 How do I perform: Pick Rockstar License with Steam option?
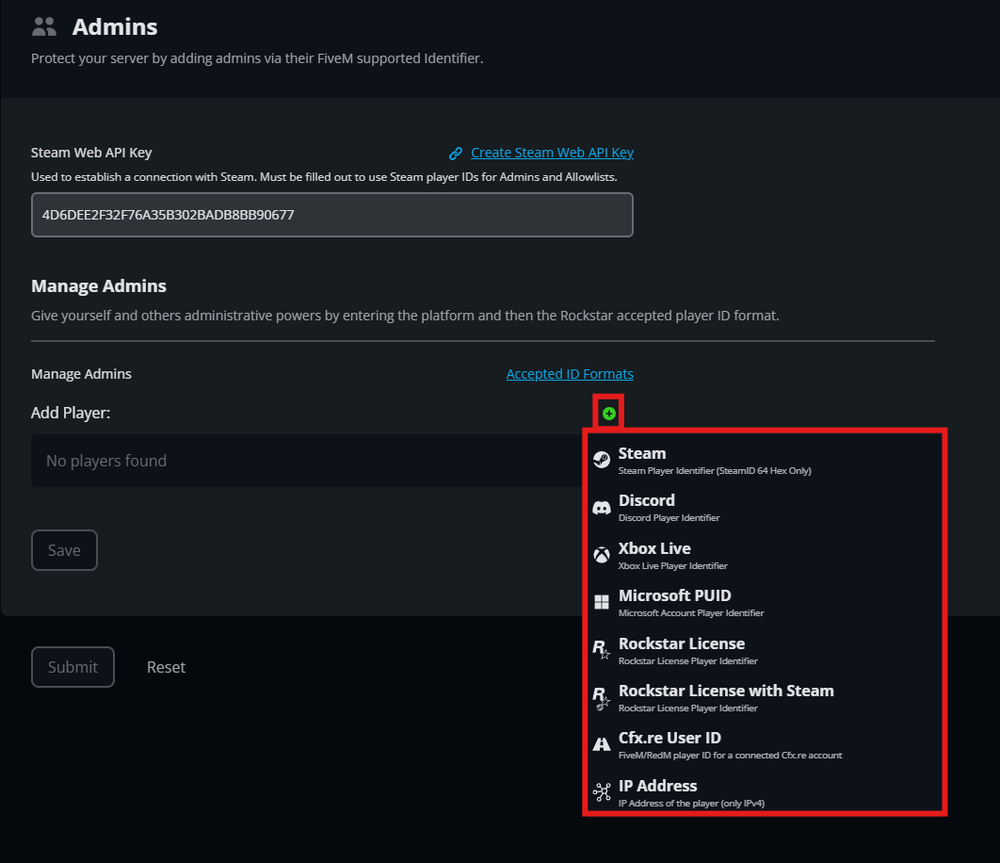[726, 691]
